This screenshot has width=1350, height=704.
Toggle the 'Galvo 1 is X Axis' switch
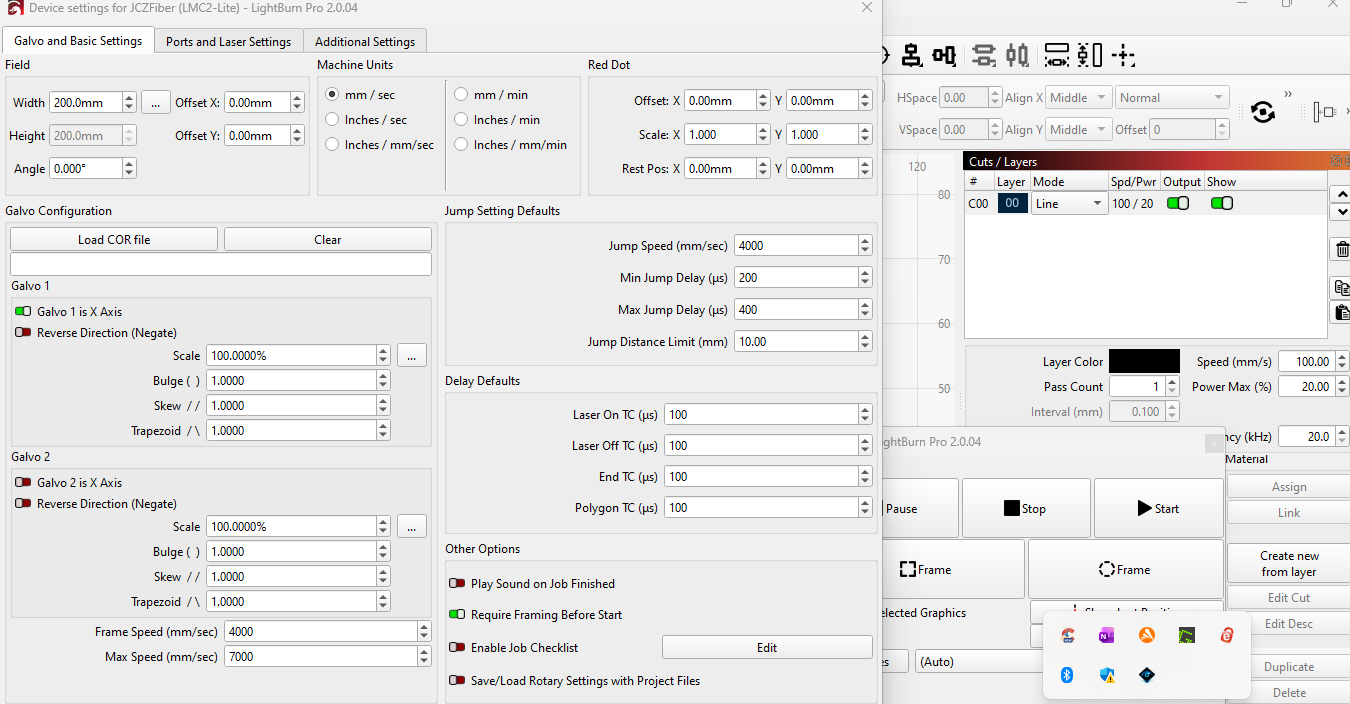(23, 312)
